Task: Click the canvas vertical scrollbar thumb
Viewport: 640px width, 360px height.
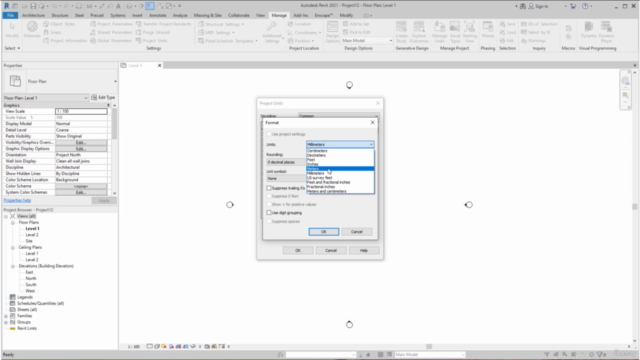Action: coord(635,207)
